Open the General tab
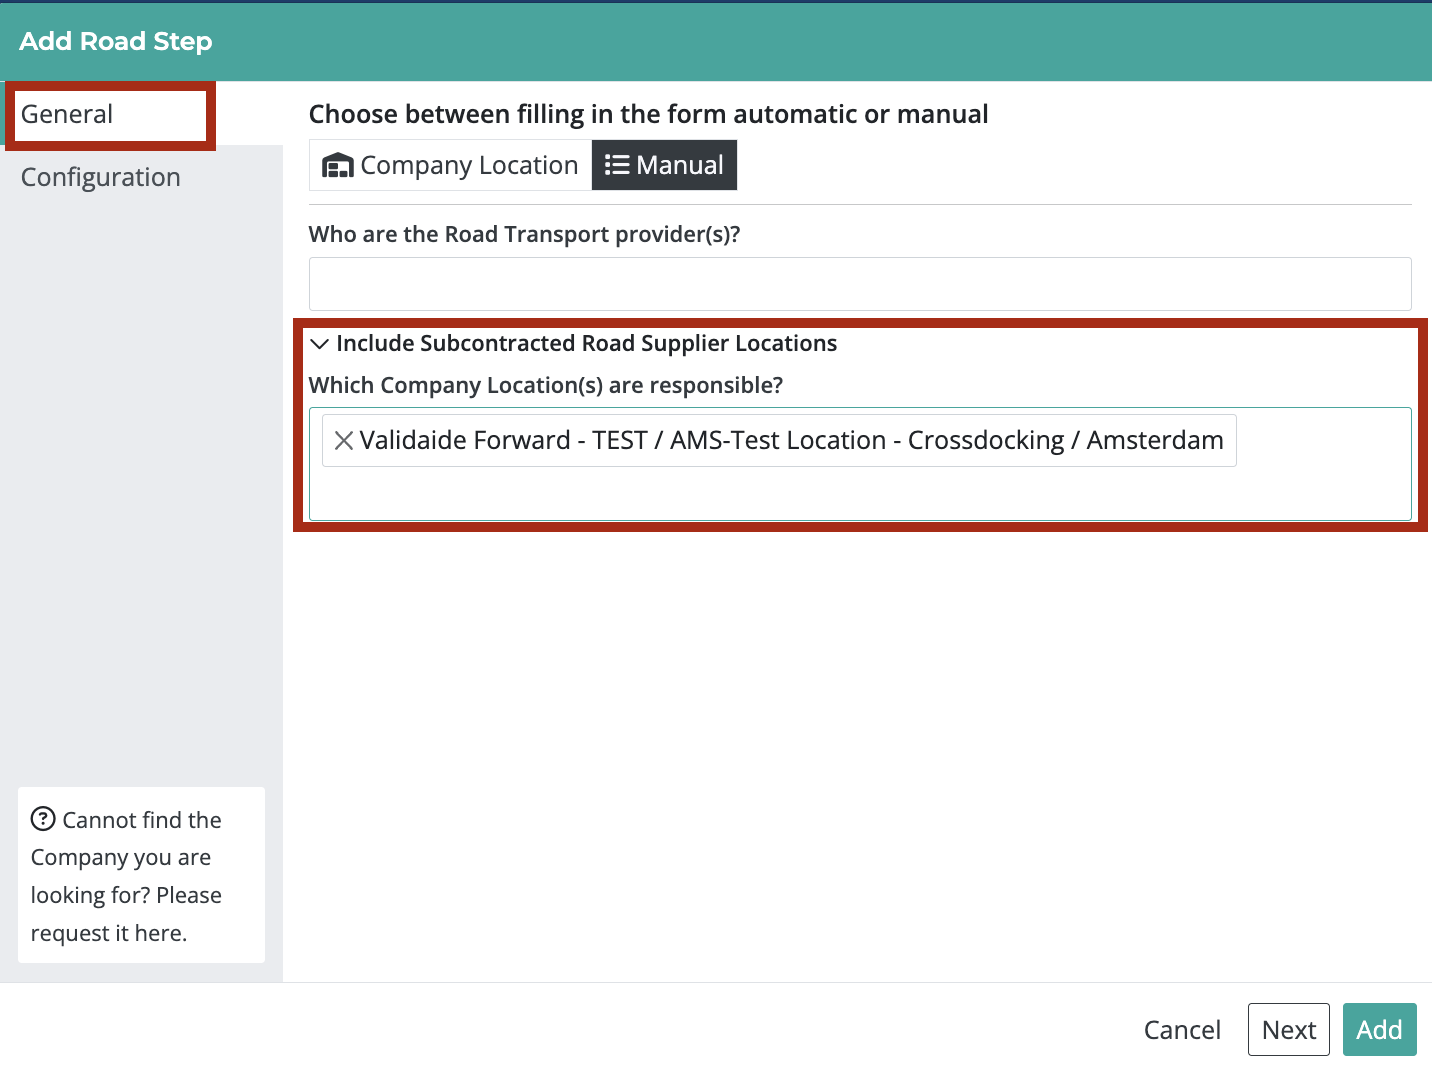 (x=66, y=114)
